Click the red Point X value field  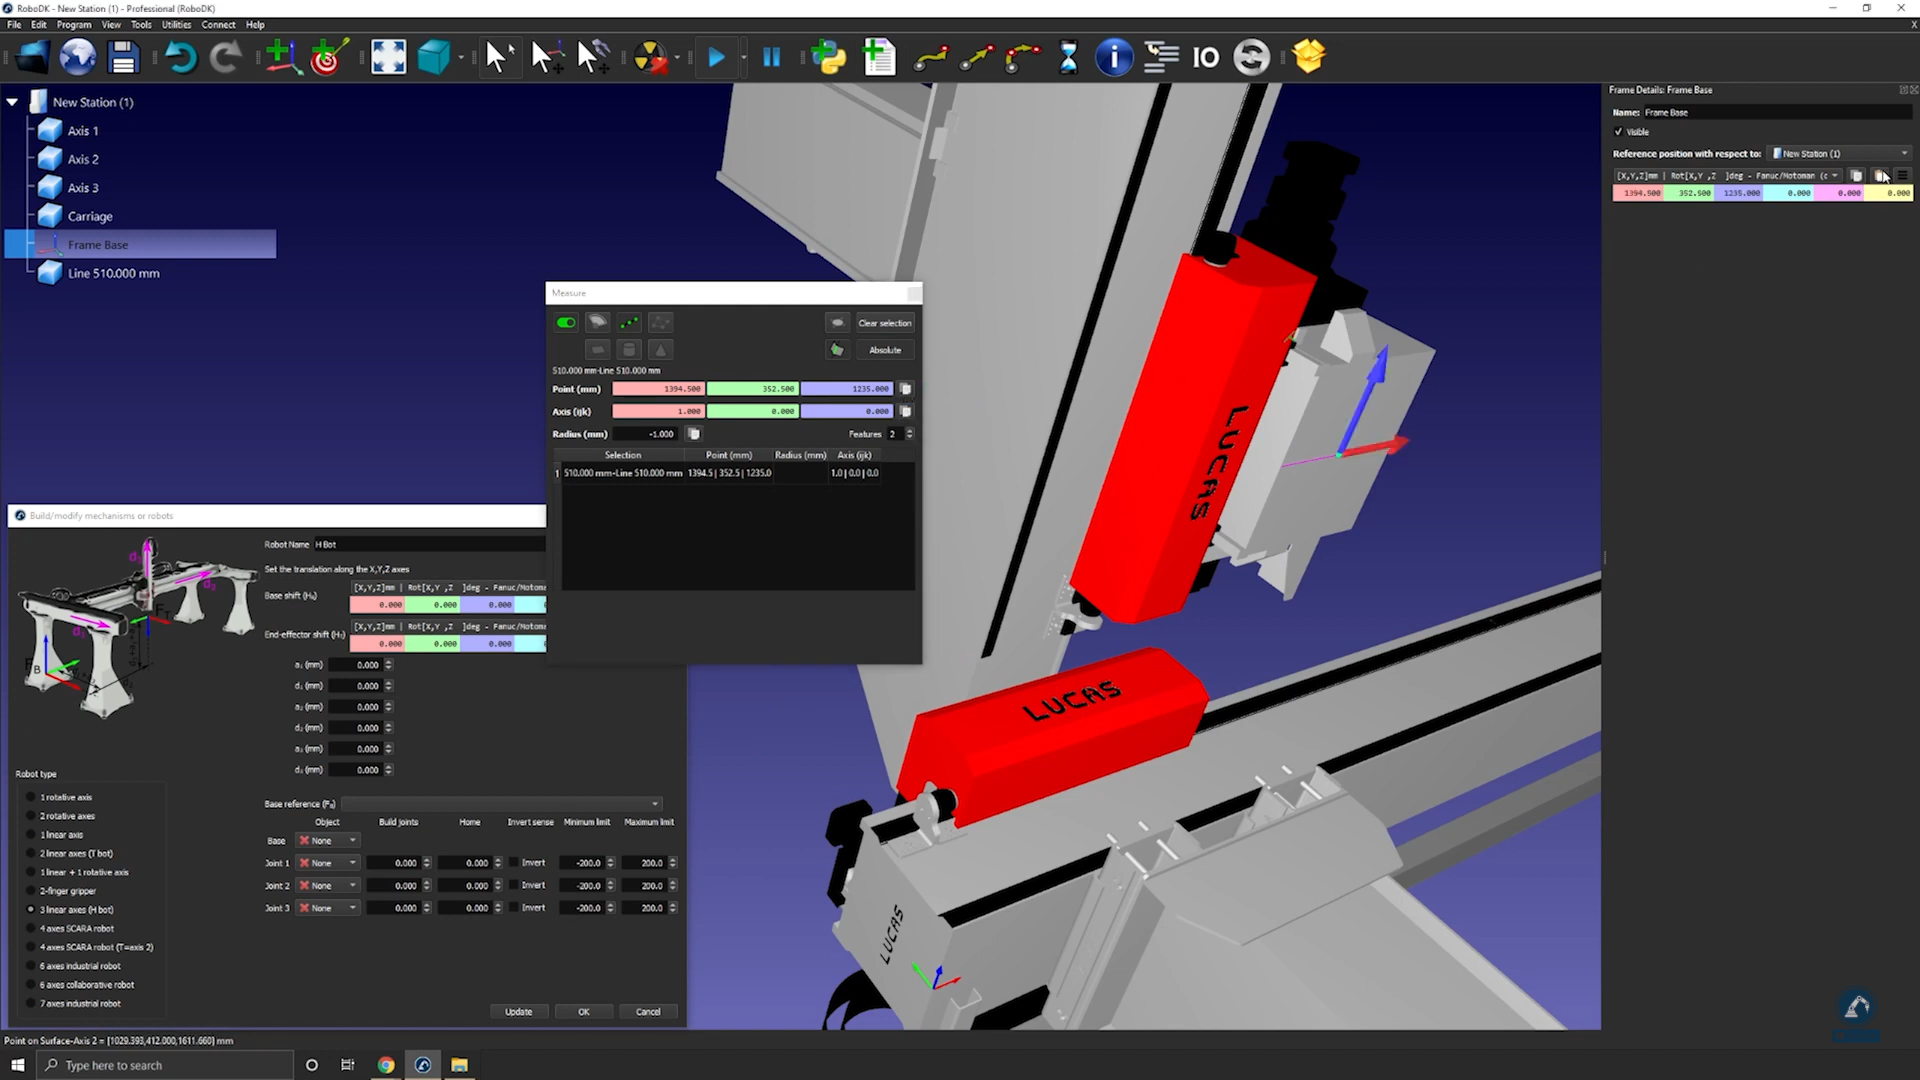pos(658,389)
